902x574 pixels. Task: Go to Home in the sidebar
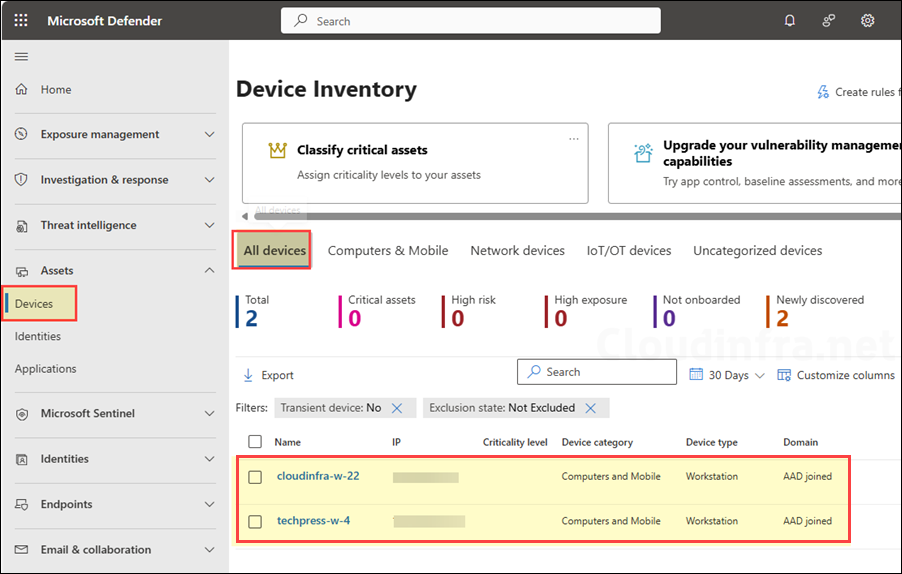click(56, 90)
